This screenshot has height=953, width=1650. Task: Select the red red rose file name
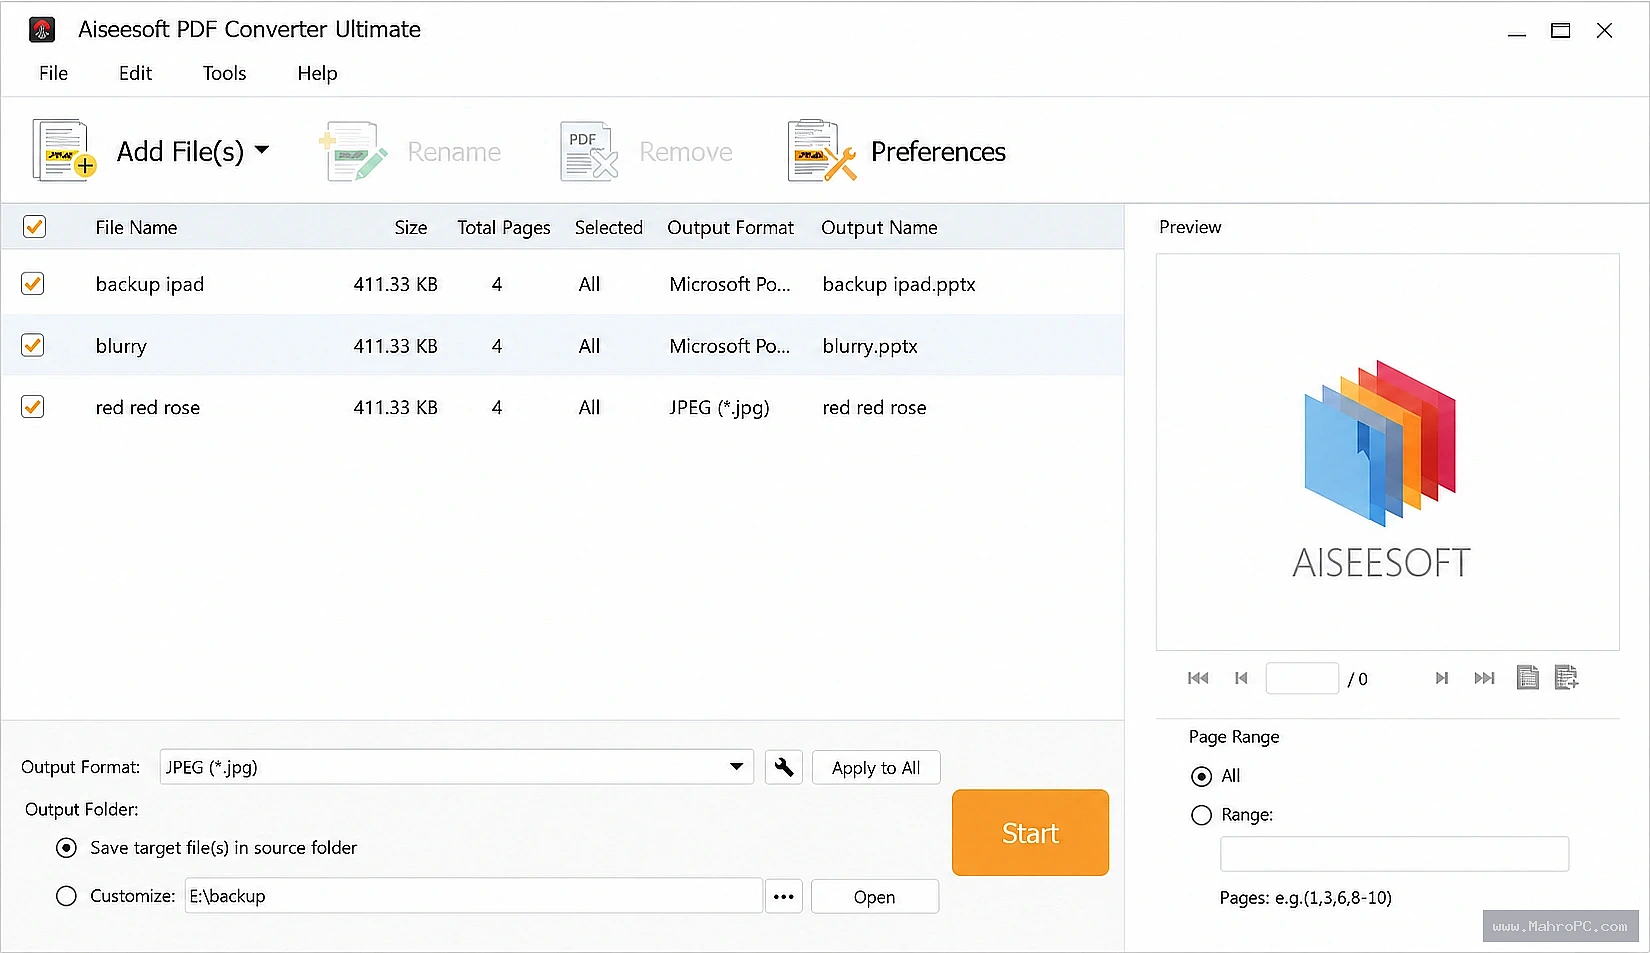pyautogui.click(x=148, y=407)
